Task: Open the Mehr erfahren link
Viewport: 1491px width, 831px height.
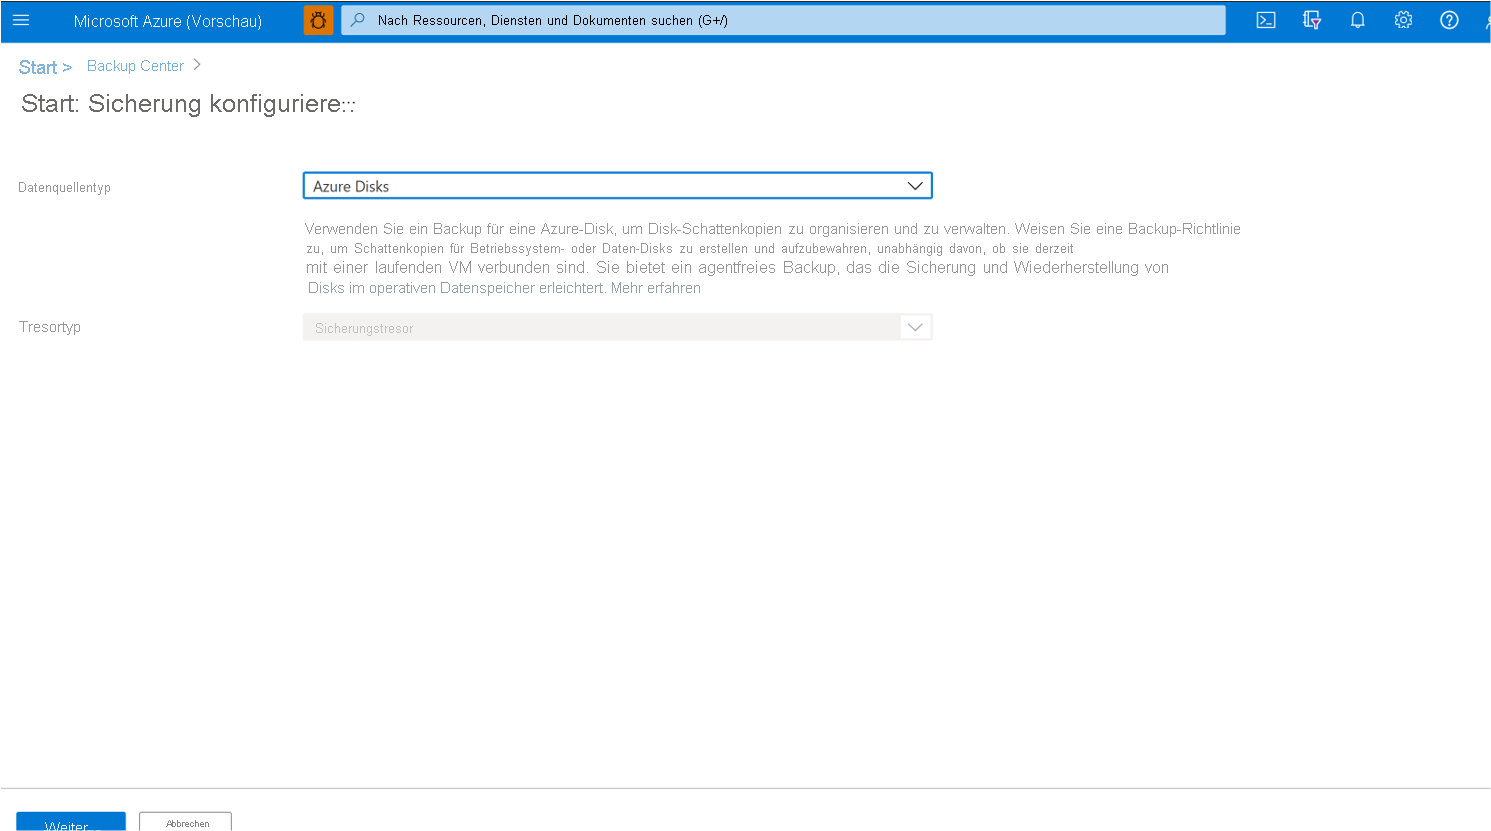Action: click(656, 288)
